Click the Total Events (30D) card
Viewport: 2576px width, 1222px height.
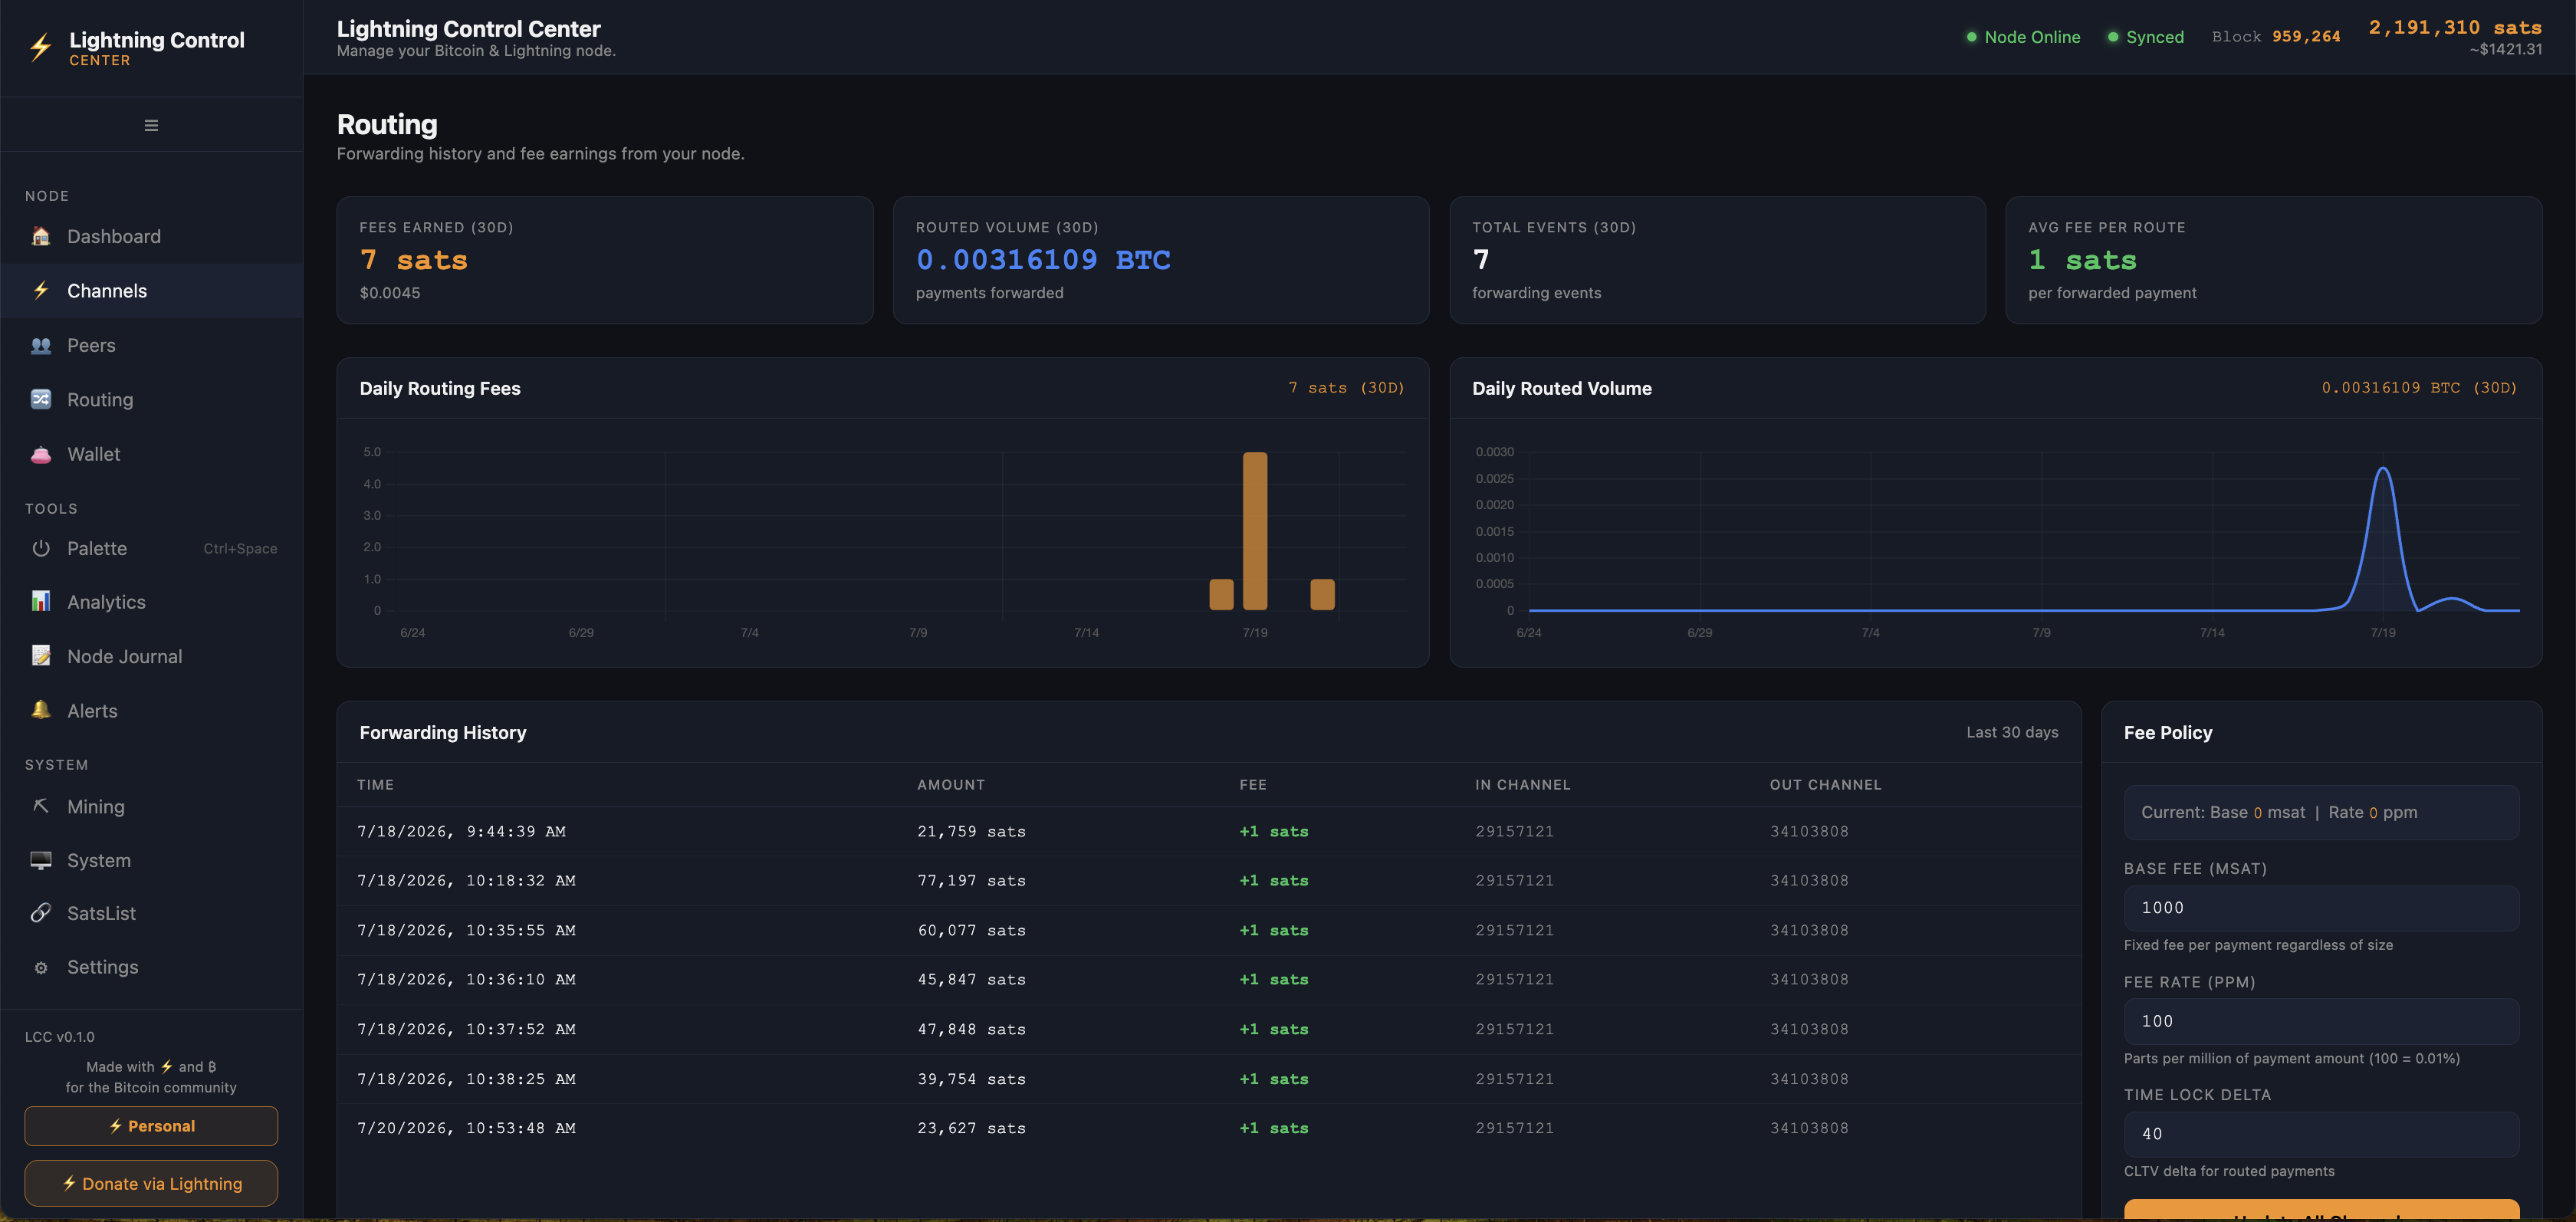tap(1717, 260)
